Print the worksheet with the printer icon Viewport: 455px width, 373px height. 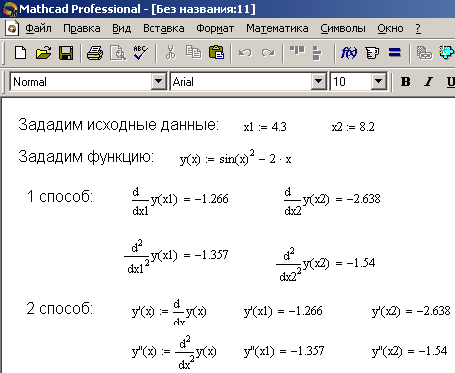[x=95, y=53]
